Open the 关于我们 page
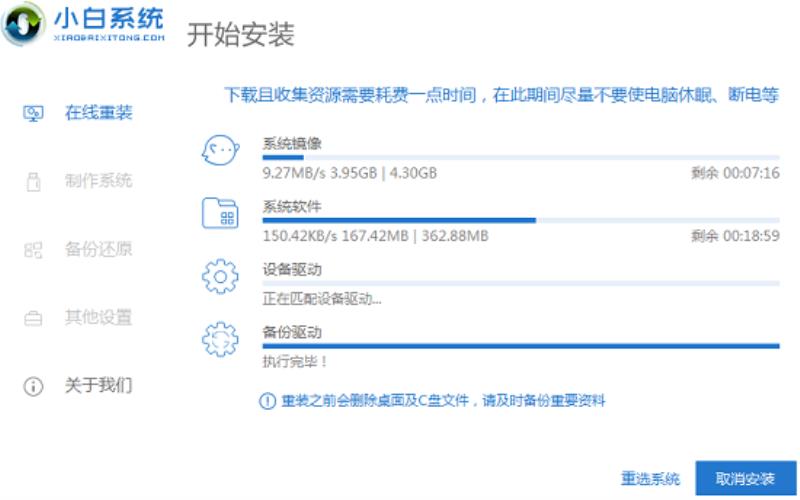 pos(98,385)
